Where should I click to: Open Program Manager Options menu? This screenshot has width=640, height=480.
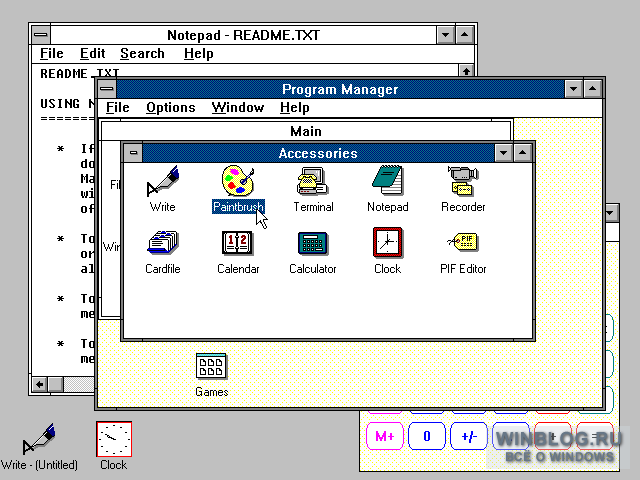[171, 107]
